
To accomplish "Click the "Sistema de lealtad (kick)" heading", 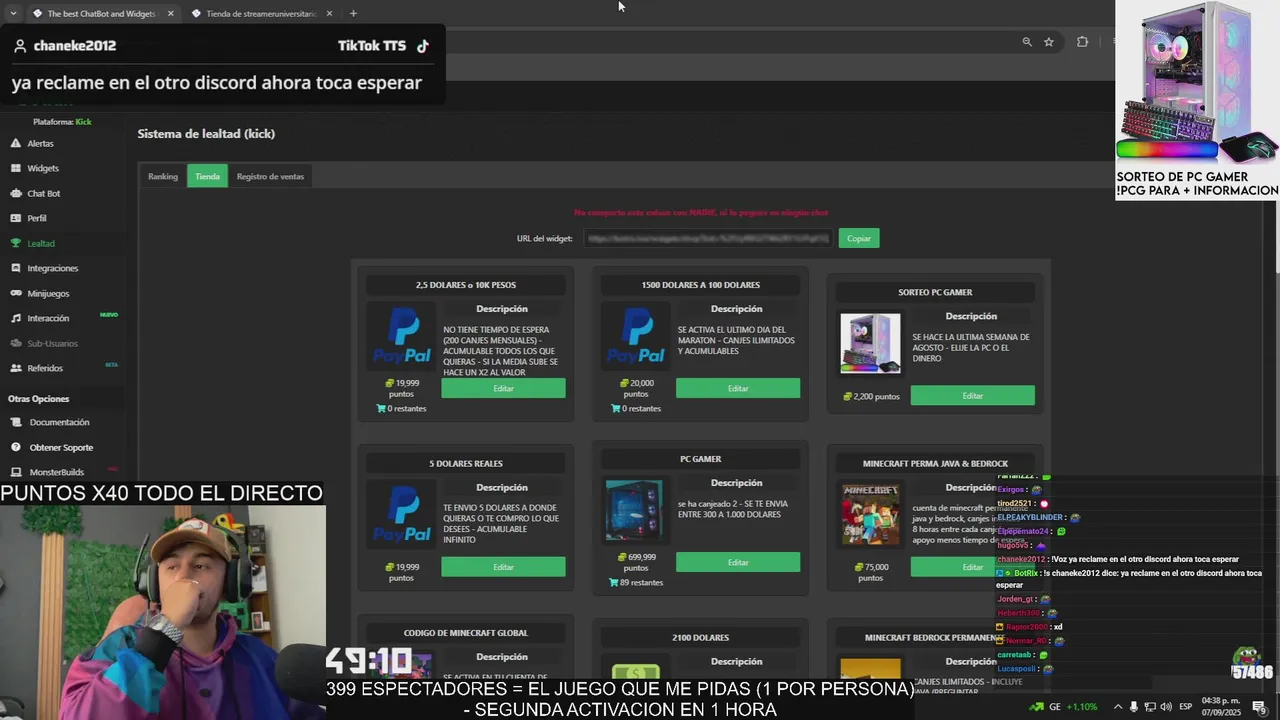I will 206,133.
